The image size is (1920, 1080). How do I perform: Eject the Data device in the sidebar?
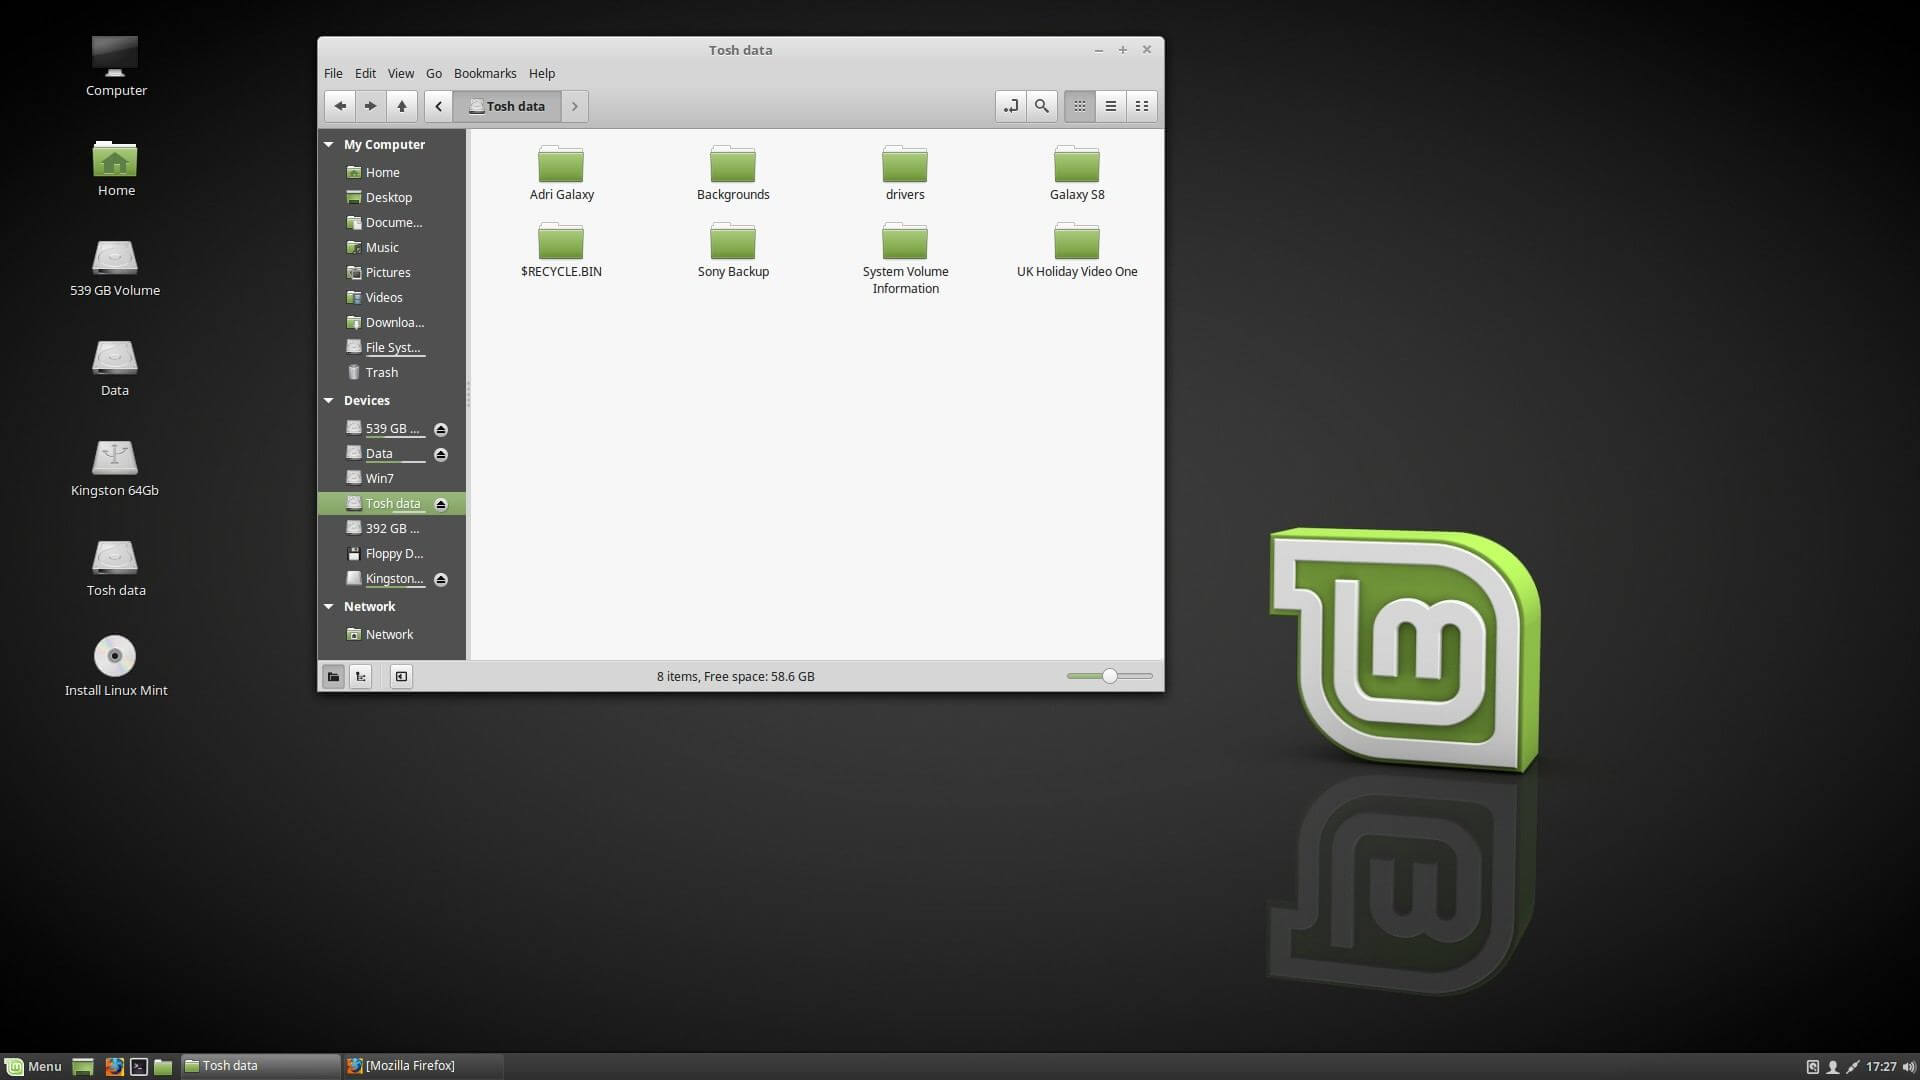click(x=441, y=454)
